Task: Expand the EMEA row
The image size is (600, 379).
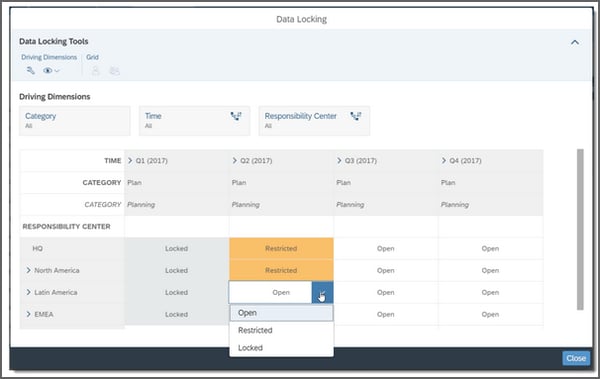Action: (x=28, y=314)
